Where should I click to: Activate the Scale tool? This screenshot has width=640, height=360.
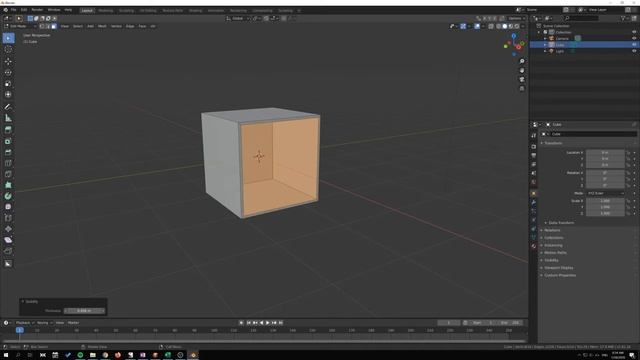8,84
